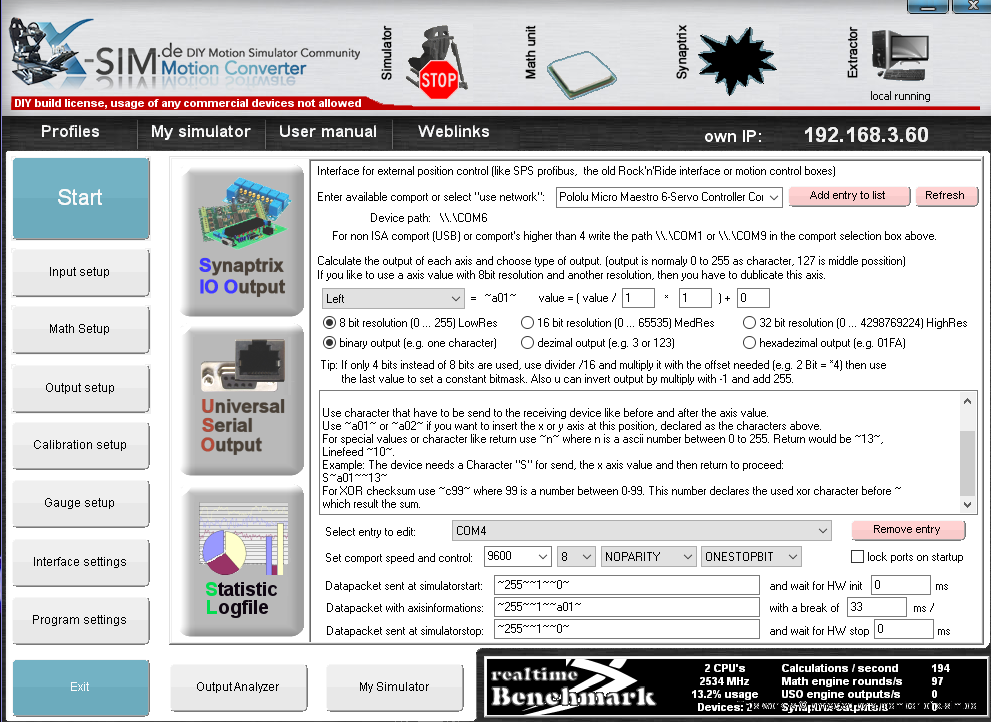The width and height of the screenshot is (991, 722).
Task: Open the Profiles menu
Action: tap(70, 132)
